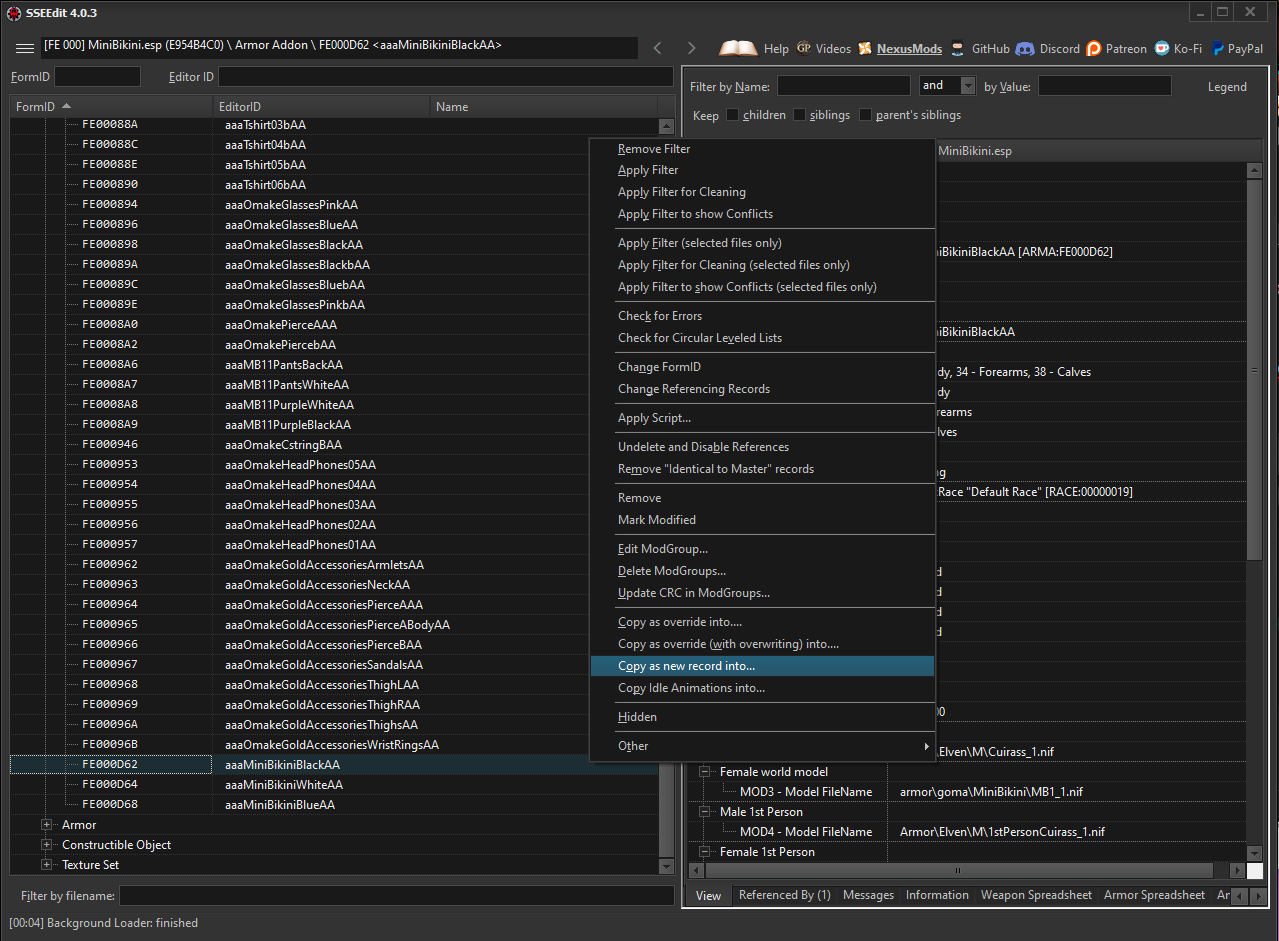Collapse the Female world model node
This screenshot has width=1279, height=941.
[705, 772]
